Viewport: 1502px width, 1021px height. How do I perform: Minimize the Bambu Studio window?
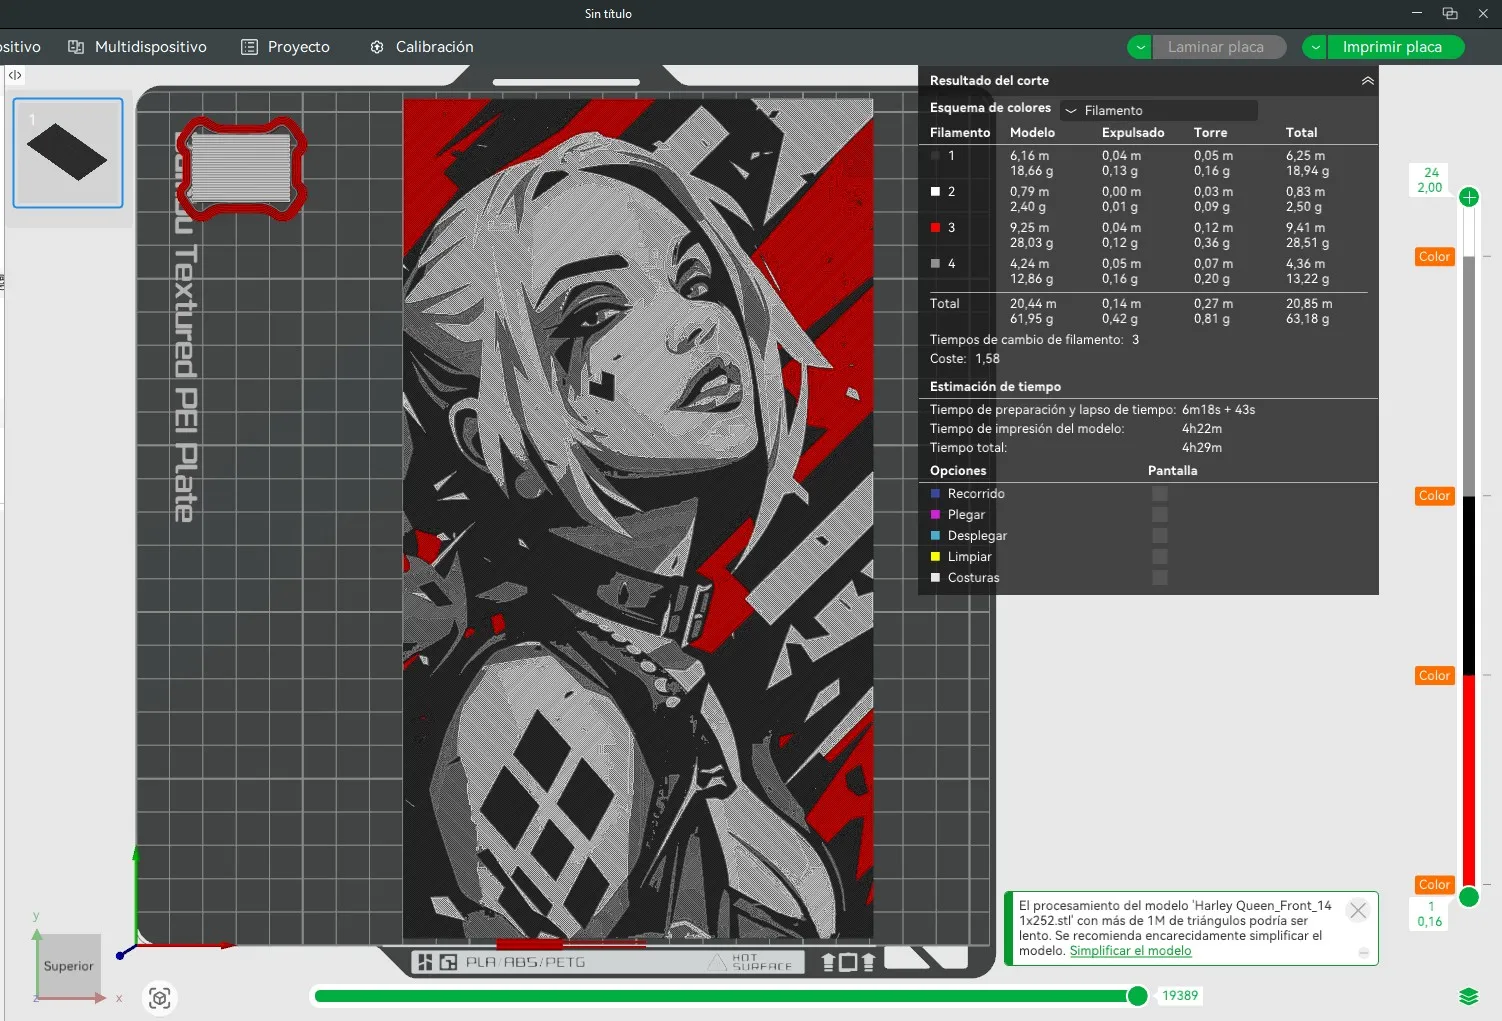click(1417, 13)
